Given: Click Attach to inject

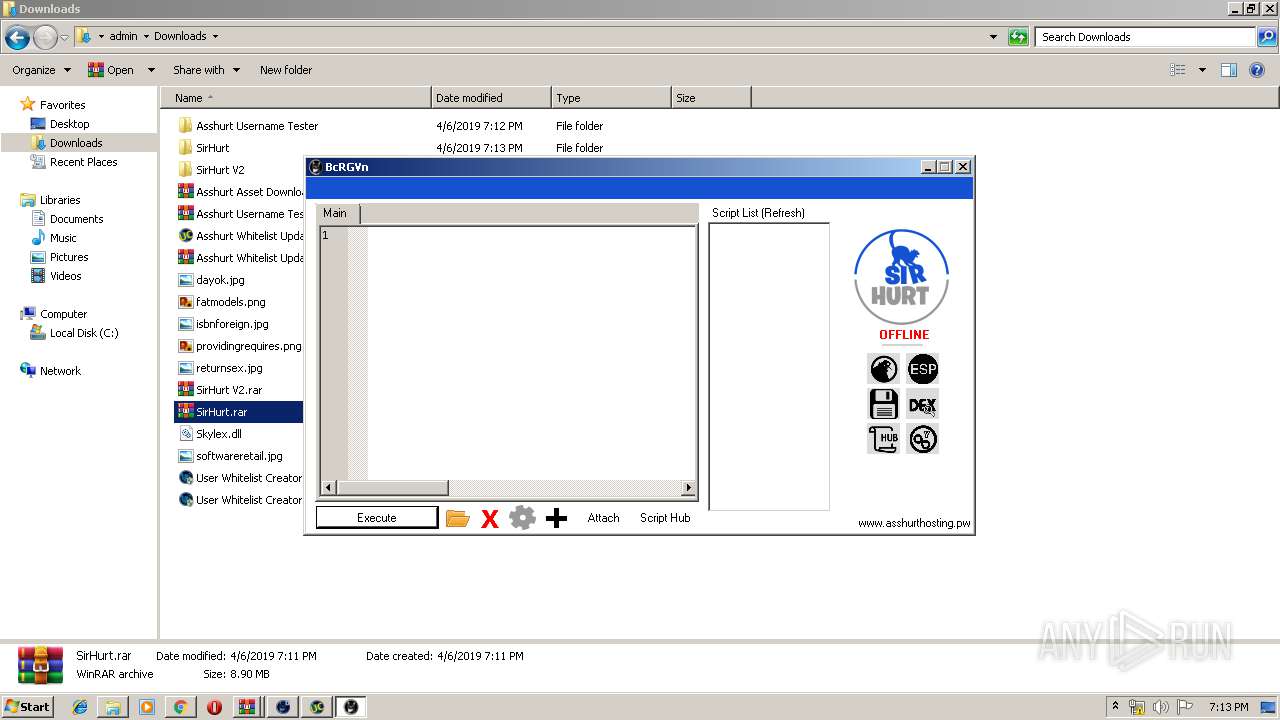Looking at the screenshot, I should 603,518.
